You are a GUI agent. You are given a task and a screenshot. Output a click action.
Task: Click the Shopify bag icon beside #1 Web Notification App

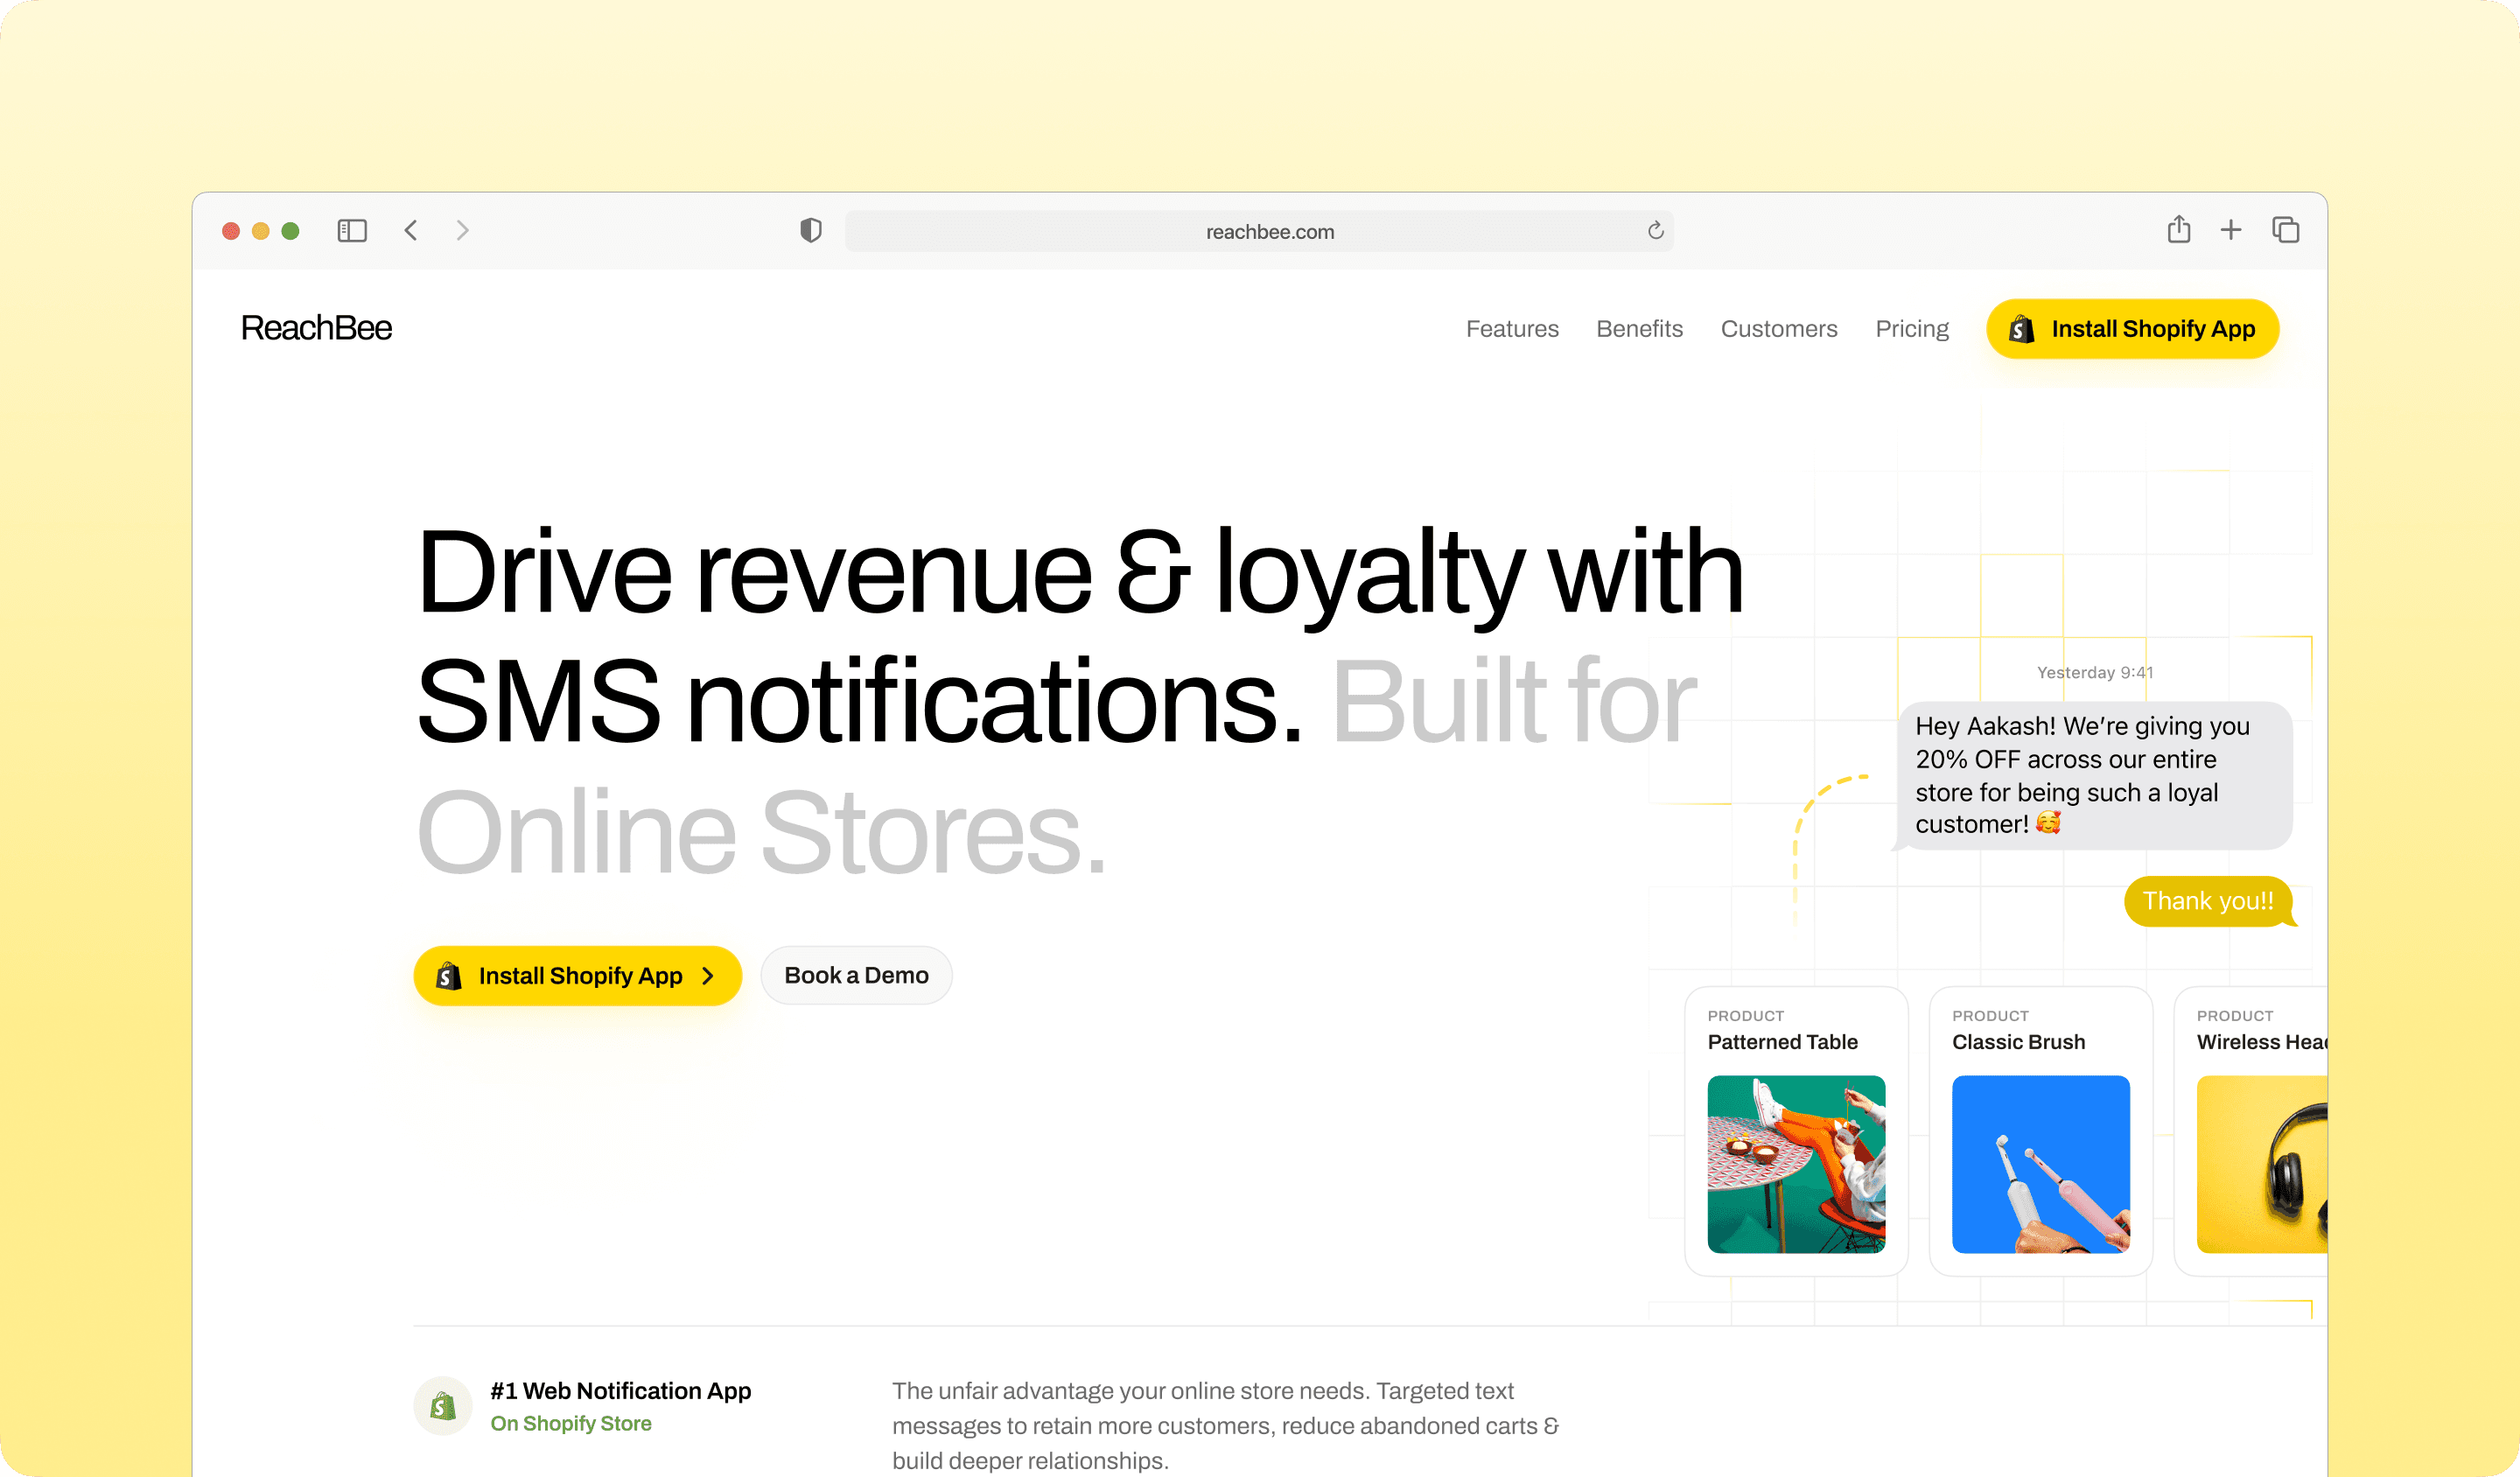(443, 1406)
